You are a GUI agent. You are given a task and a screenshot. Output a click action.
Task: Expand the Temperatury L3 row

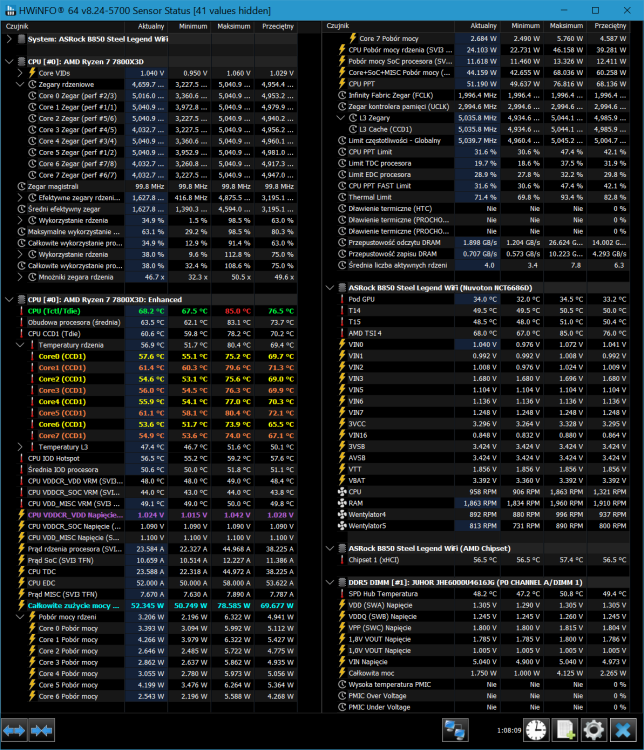click(20, 447)
